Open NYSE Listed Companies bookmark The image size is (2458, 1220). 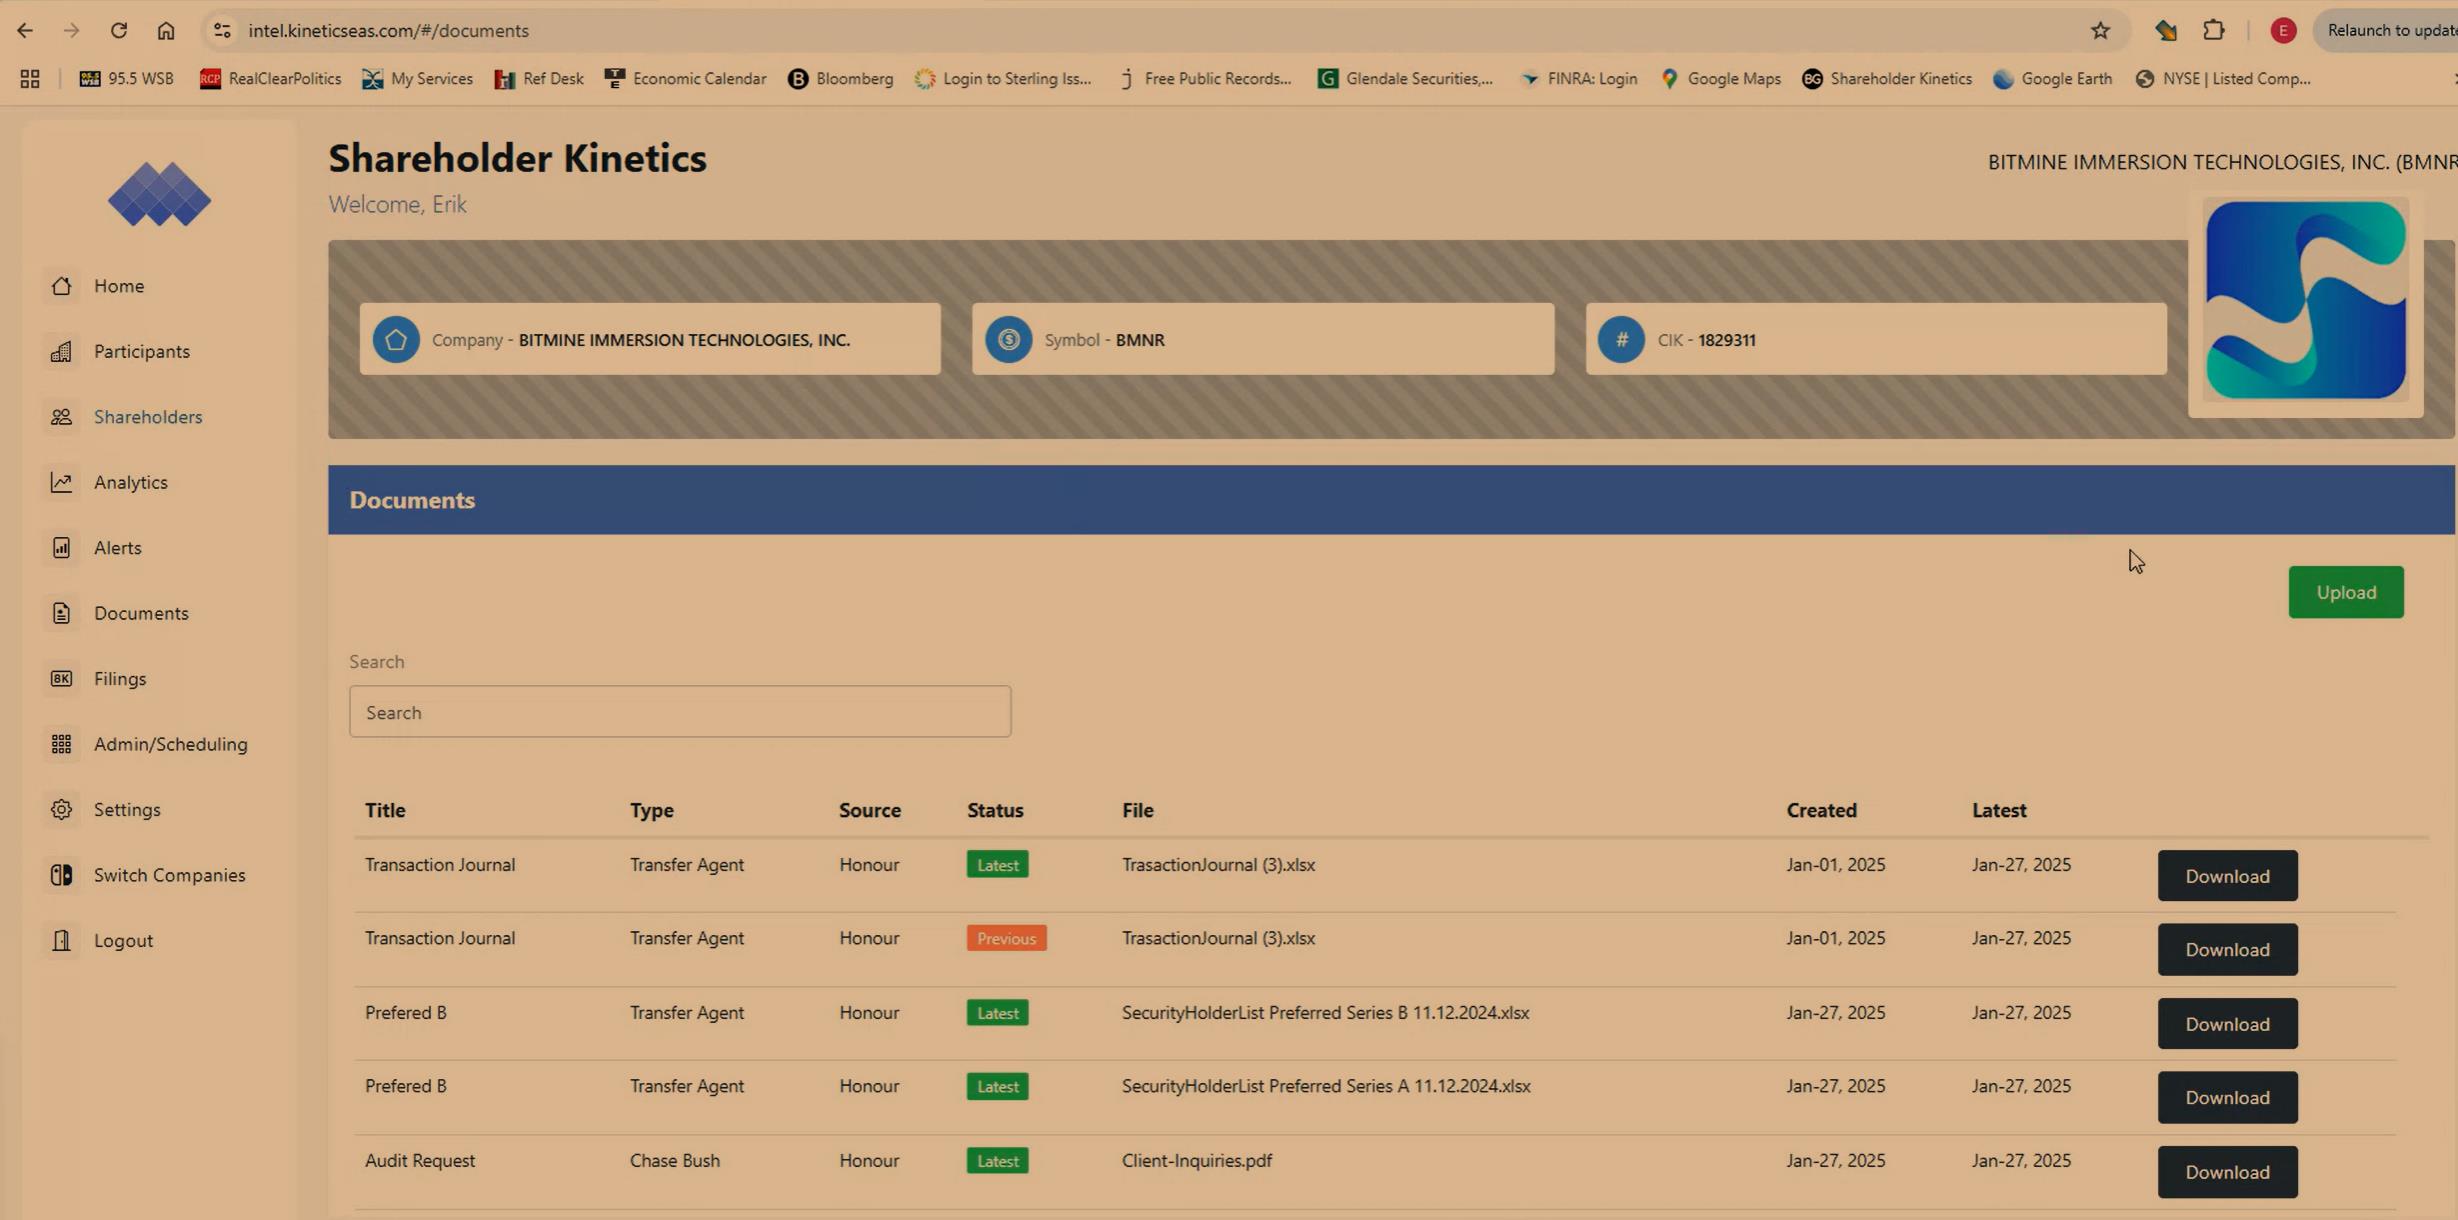[2222, 79]
